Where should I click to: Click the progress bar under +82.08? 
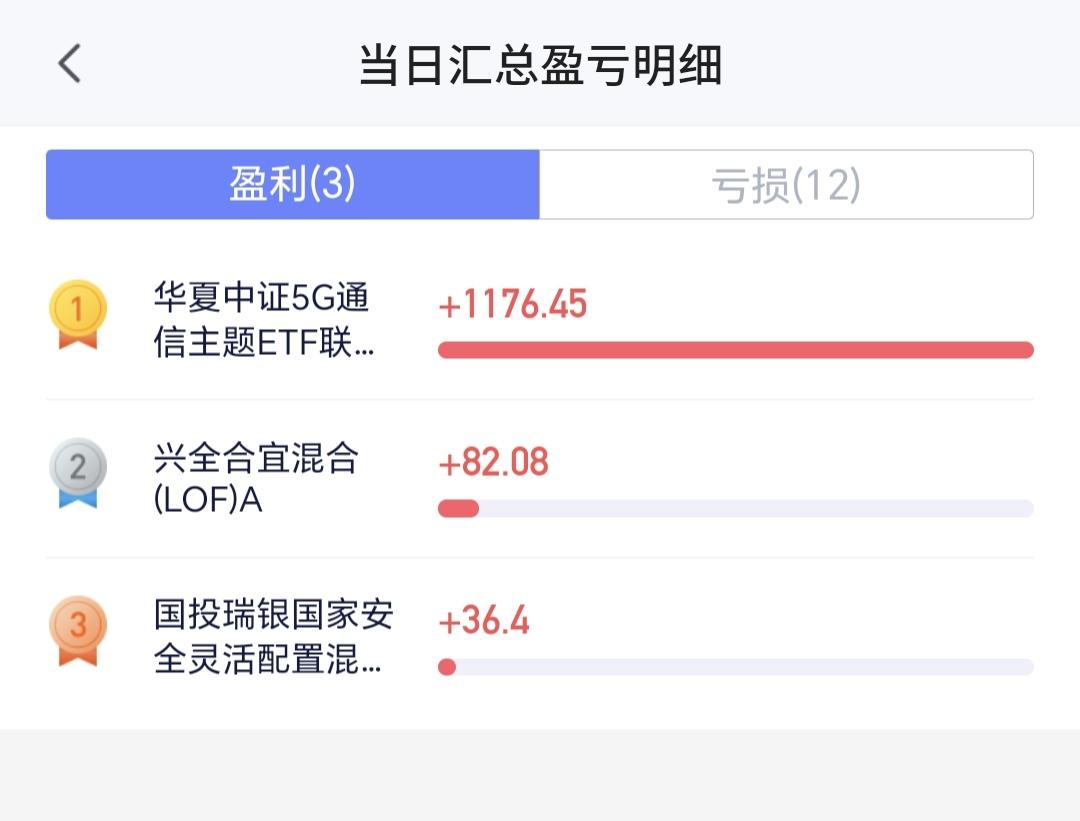click(735, 508)
